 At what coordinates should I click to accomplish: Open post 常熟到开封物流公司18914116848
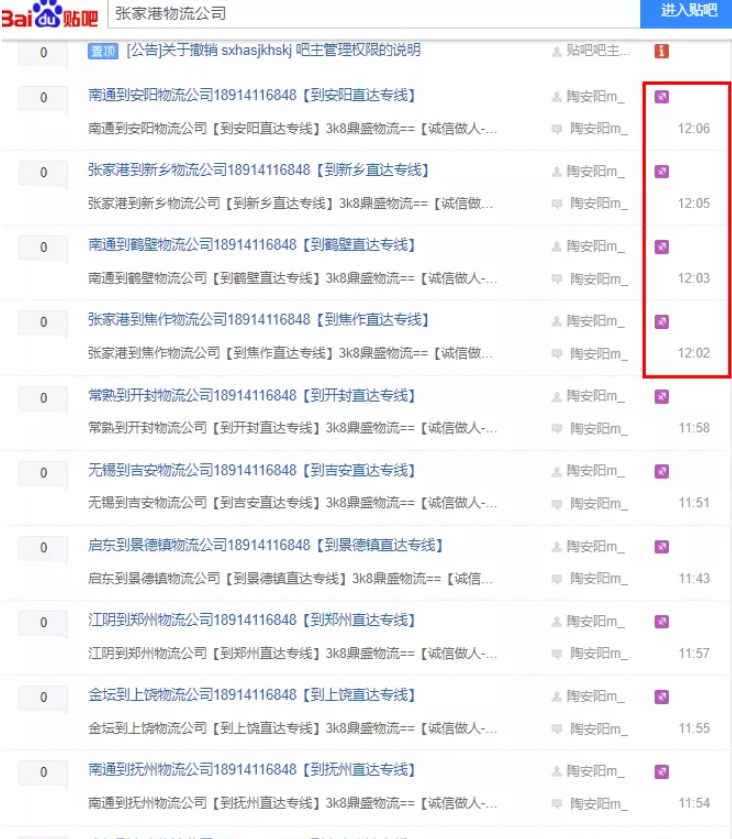tap(252, 396)
